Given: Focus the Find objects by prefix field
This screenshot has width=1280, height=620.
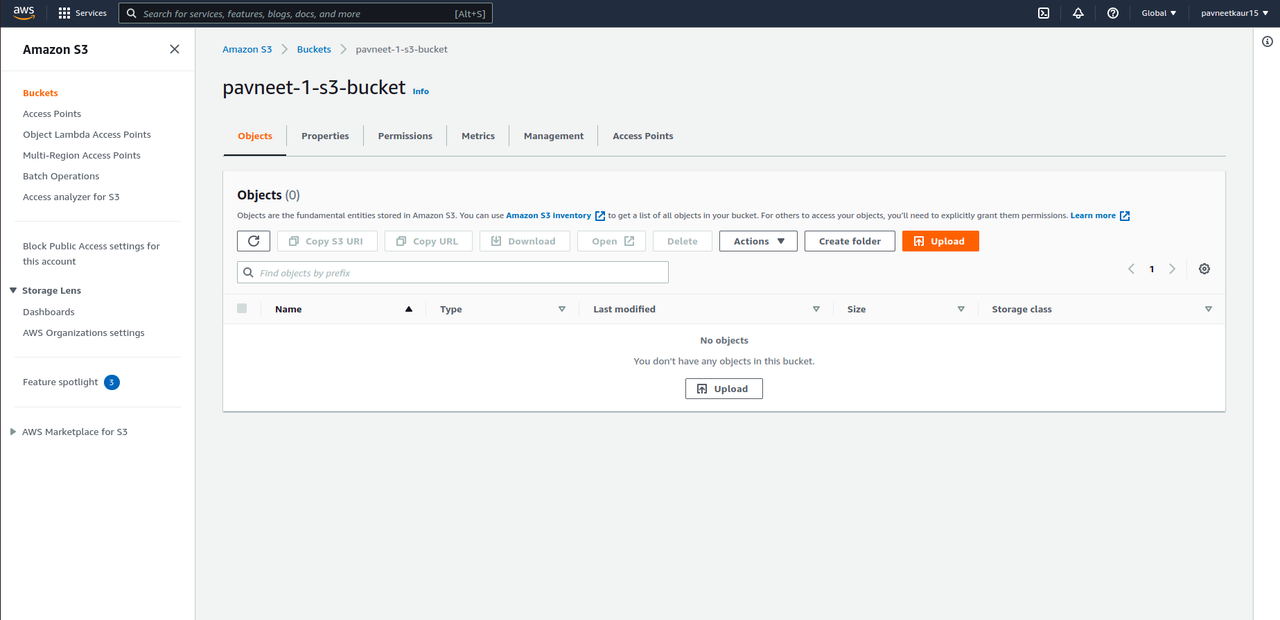Looking at the screenshot, I should pyautogui.click(x=453, y=272).
